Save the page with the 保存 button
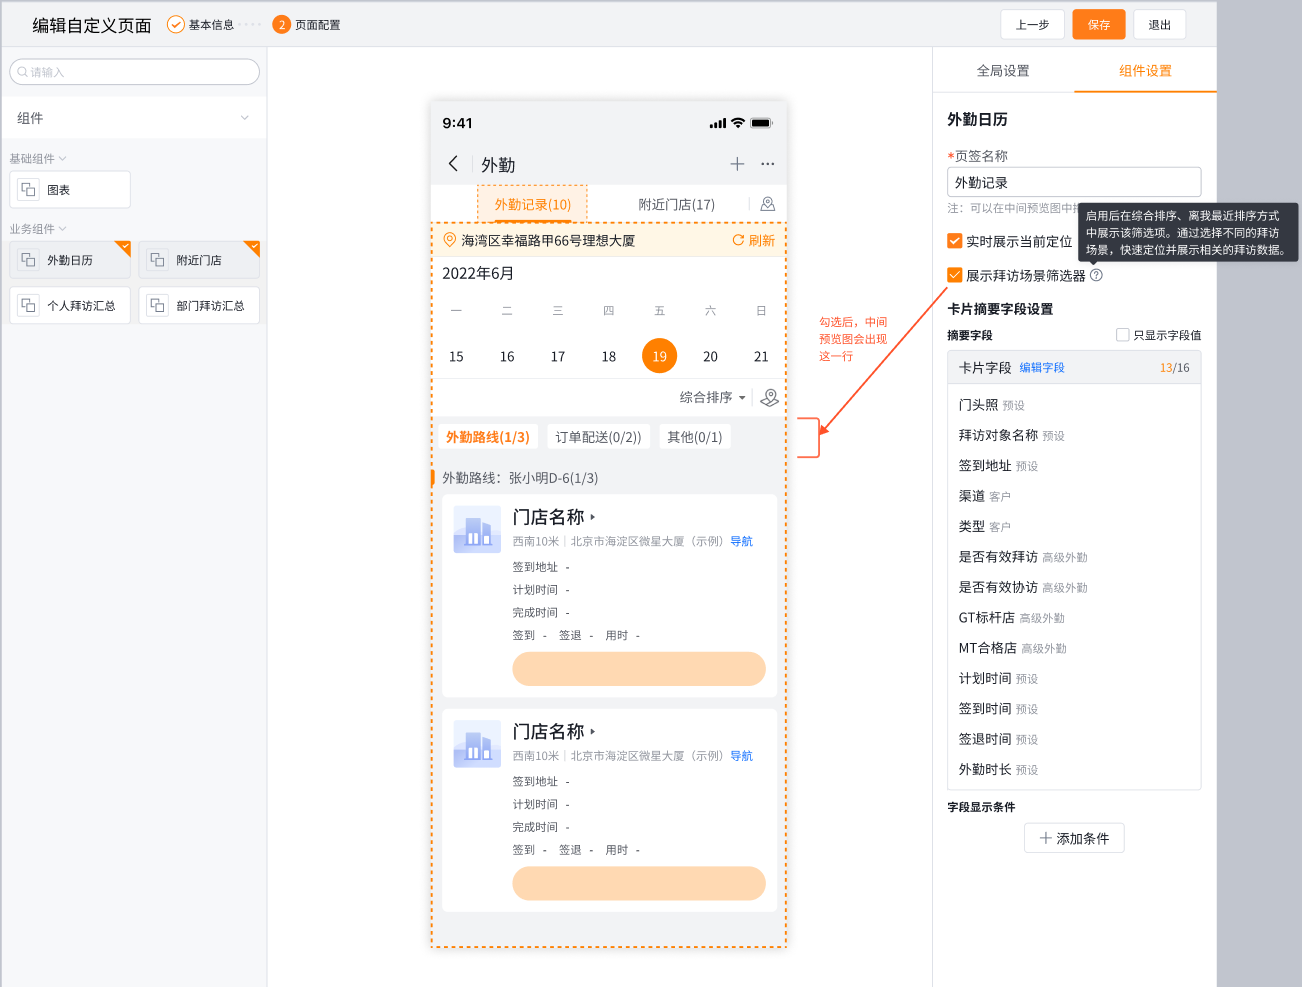1302x987 pixels. click(x=1098, y=24)
